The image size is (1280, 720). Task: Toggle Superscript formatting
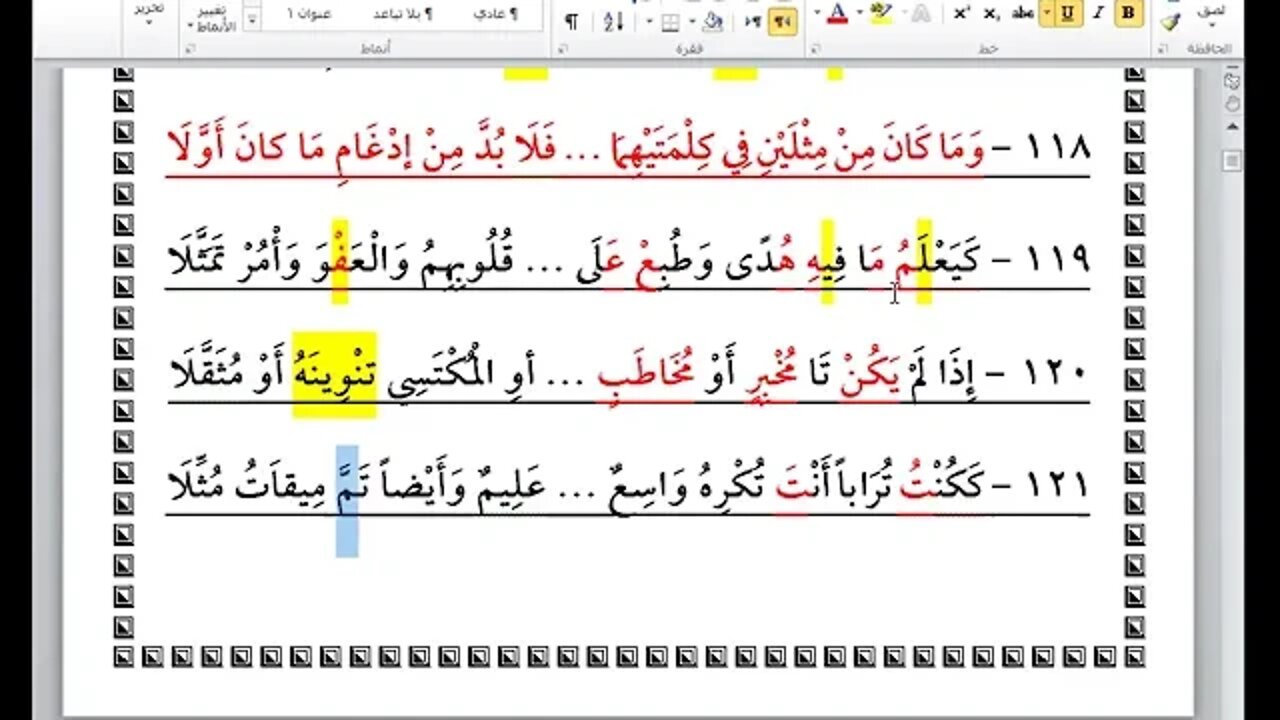click(962, 12)
